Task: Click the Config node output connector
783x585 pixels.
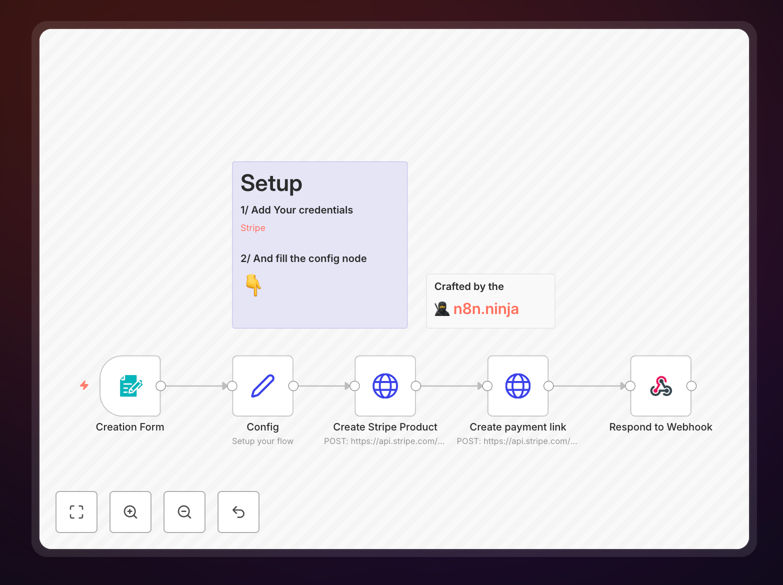Action: tap(294, 386)
